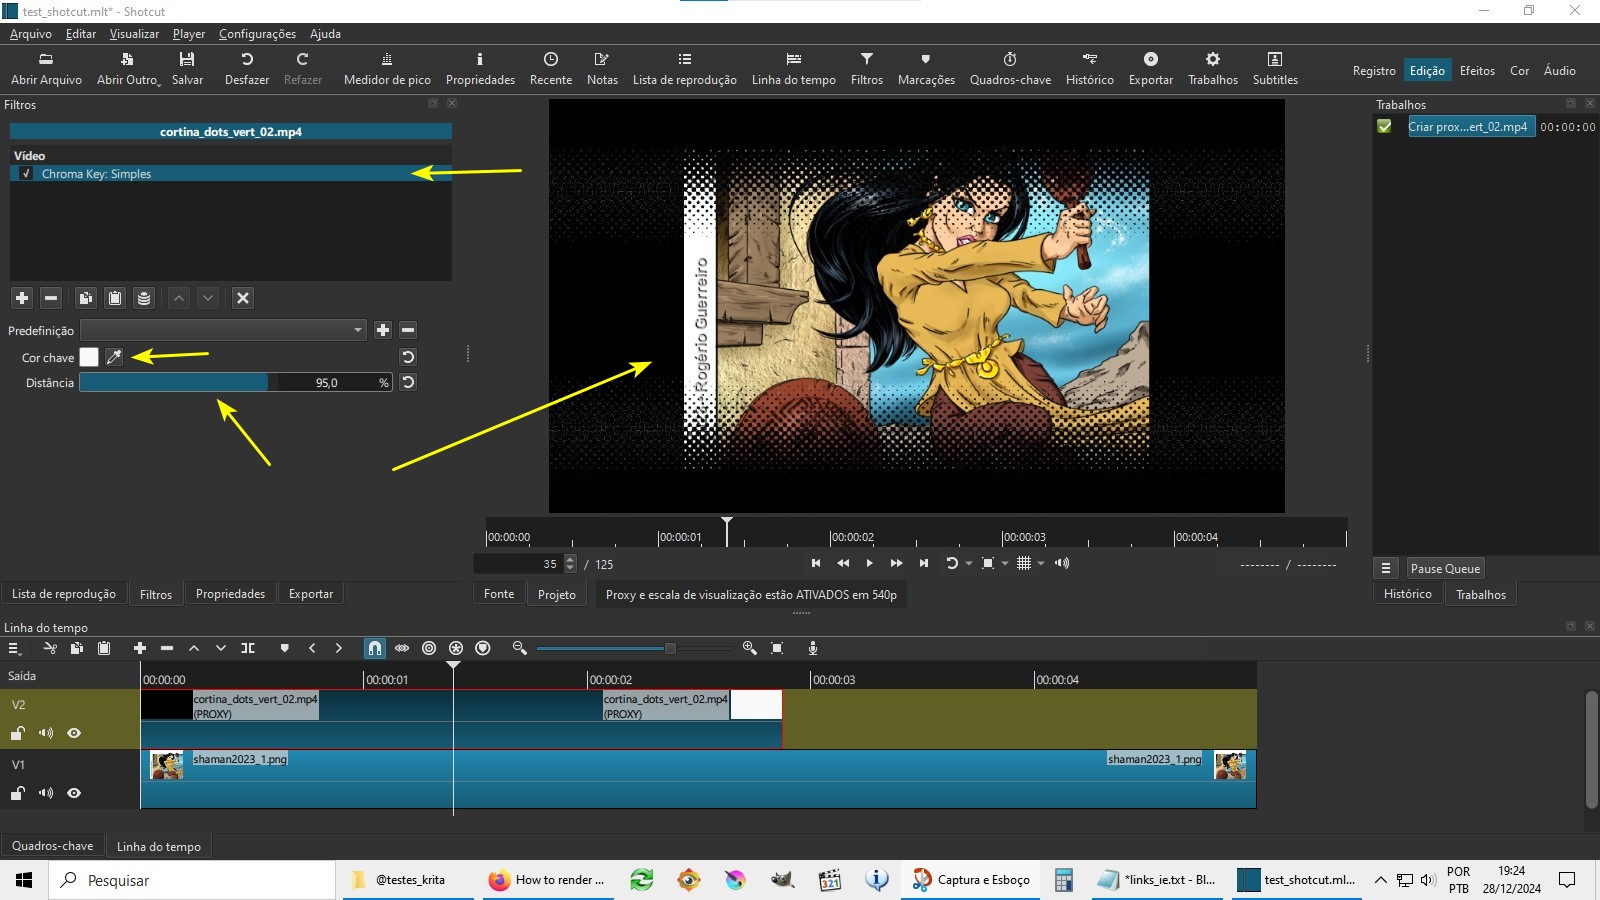This screenshot has height=900, width=1600.
Task: Click the add filter plus button
Action: pyautogui.click(x=22, y=298)
